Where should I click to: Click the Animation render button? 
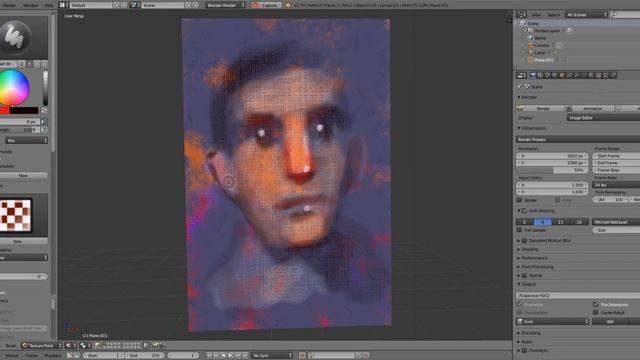[x=590, y=108]
